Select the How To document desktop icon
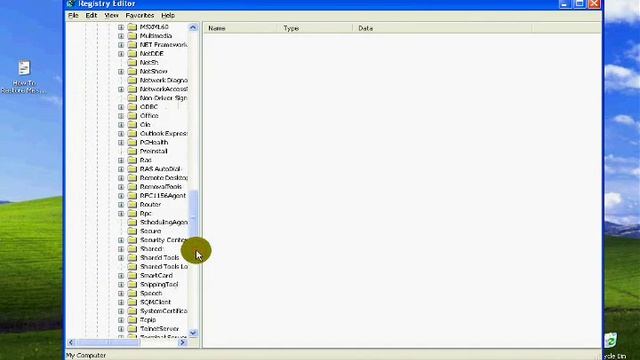Image resolution: width=640 pixels, height=360 pixels. pyautogui.click(x=24, y=68)
